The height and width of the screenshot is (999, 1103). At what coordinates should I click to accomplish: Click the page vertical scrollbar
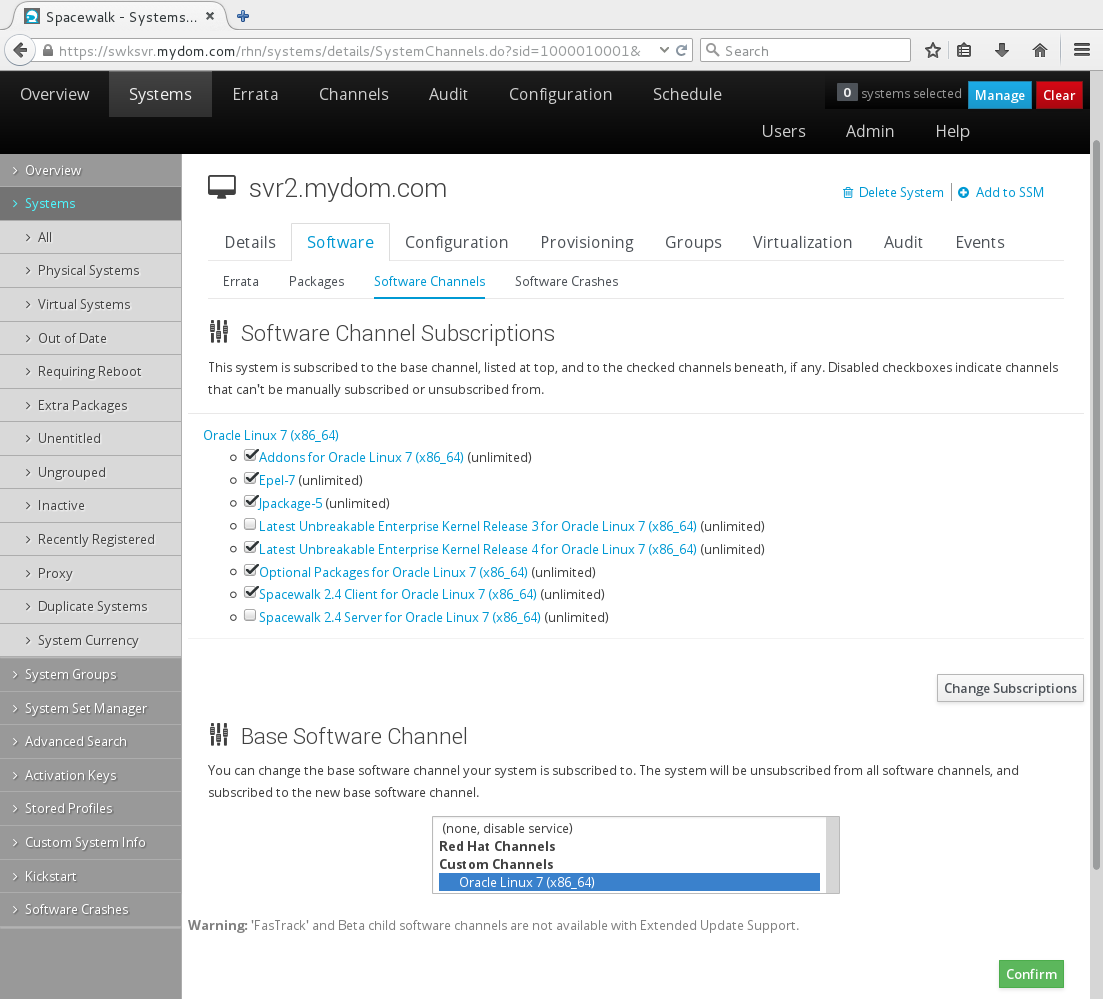click(x=1096, y=503)
